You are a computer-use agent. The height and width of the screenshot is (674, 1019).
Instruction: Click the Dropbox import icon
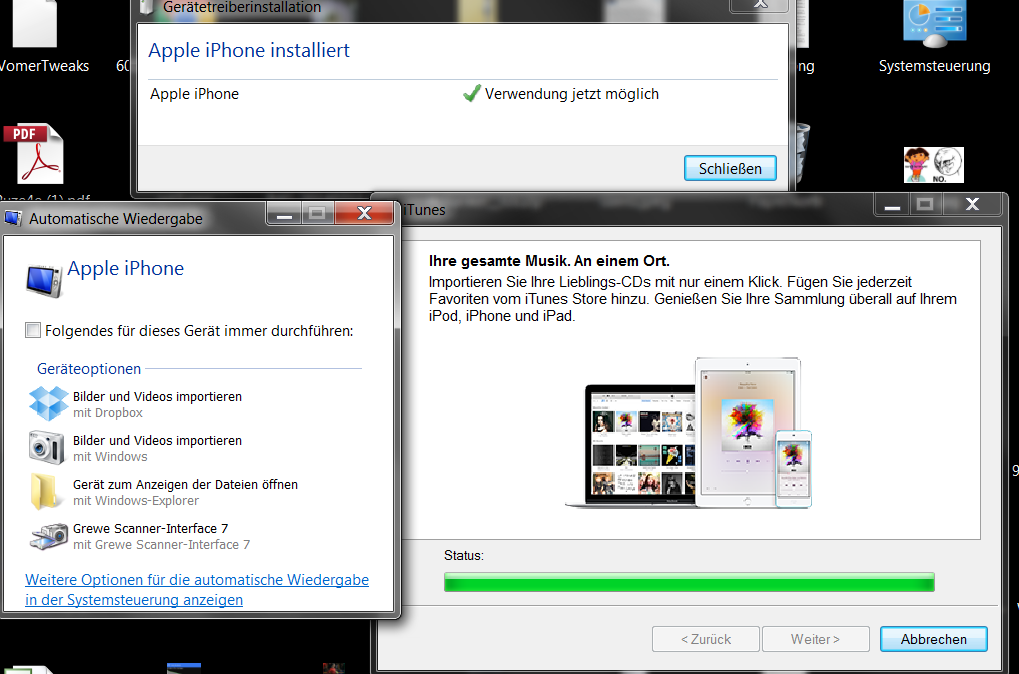(x=48, y=404)
